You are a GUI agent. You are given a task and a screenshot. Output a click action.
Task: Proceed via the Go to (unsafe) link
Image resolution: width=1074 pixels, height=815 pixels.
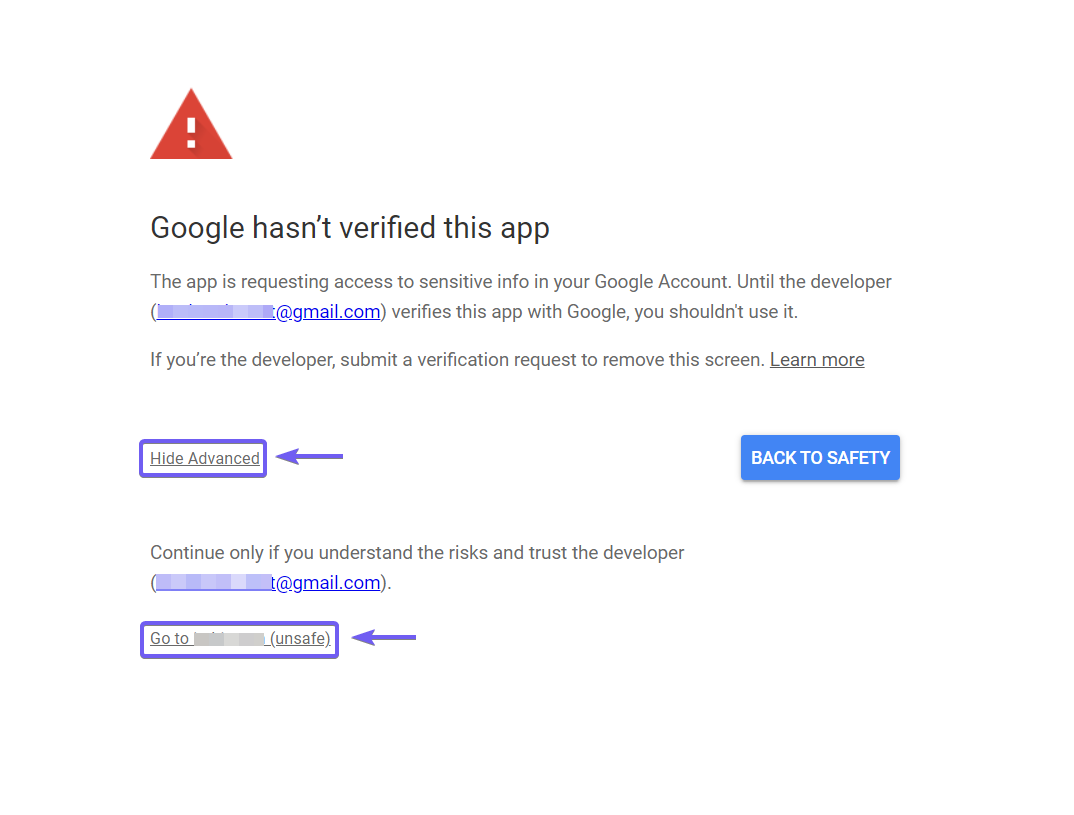240,638
